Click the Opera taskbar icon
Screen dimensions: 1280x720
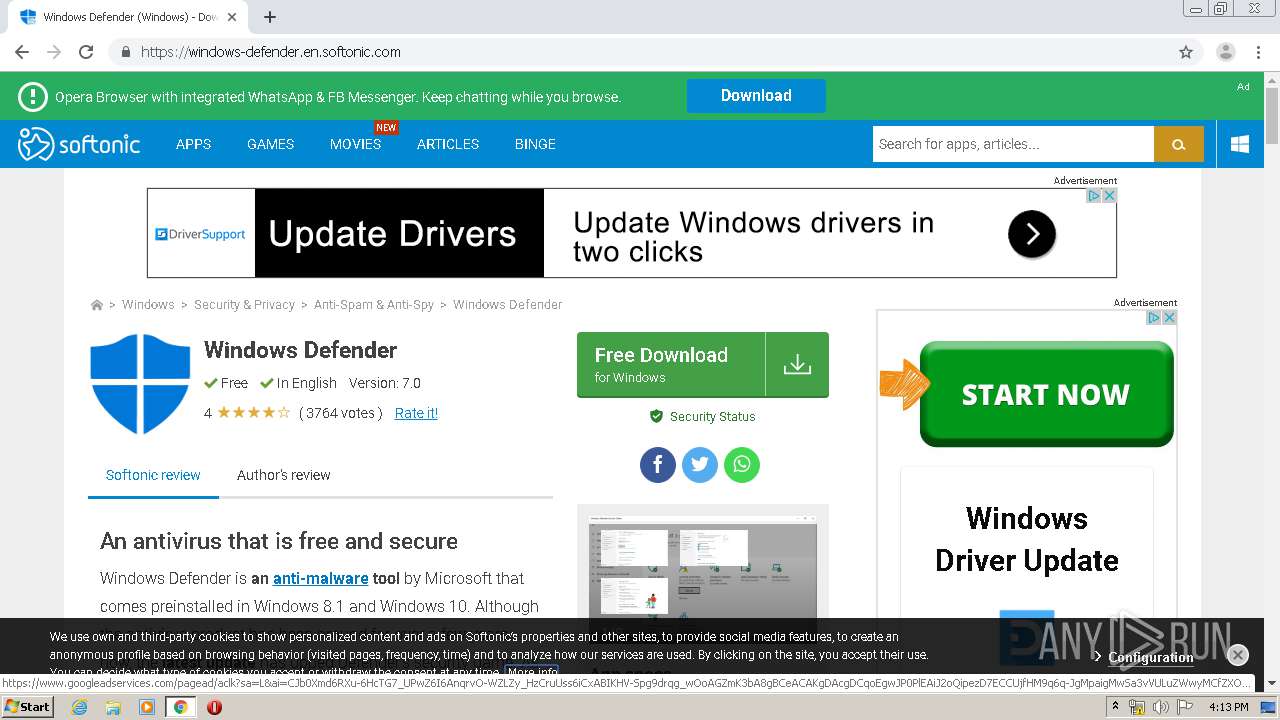[214, 707]
